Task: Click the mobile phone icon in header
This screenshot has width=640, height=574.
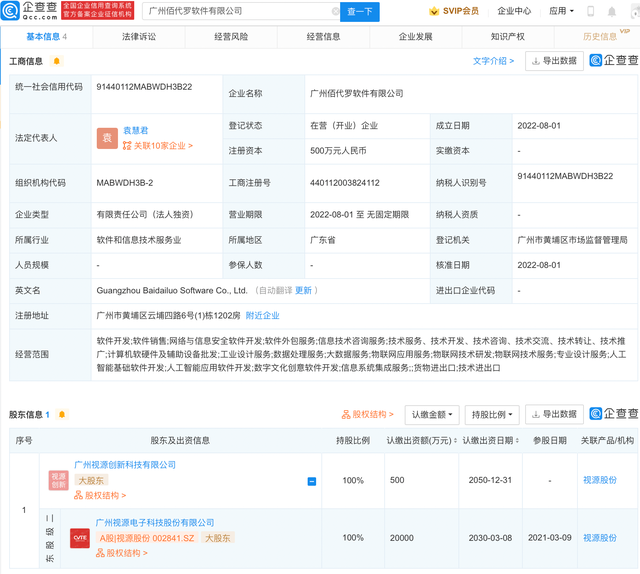Action: pos(590,12)
